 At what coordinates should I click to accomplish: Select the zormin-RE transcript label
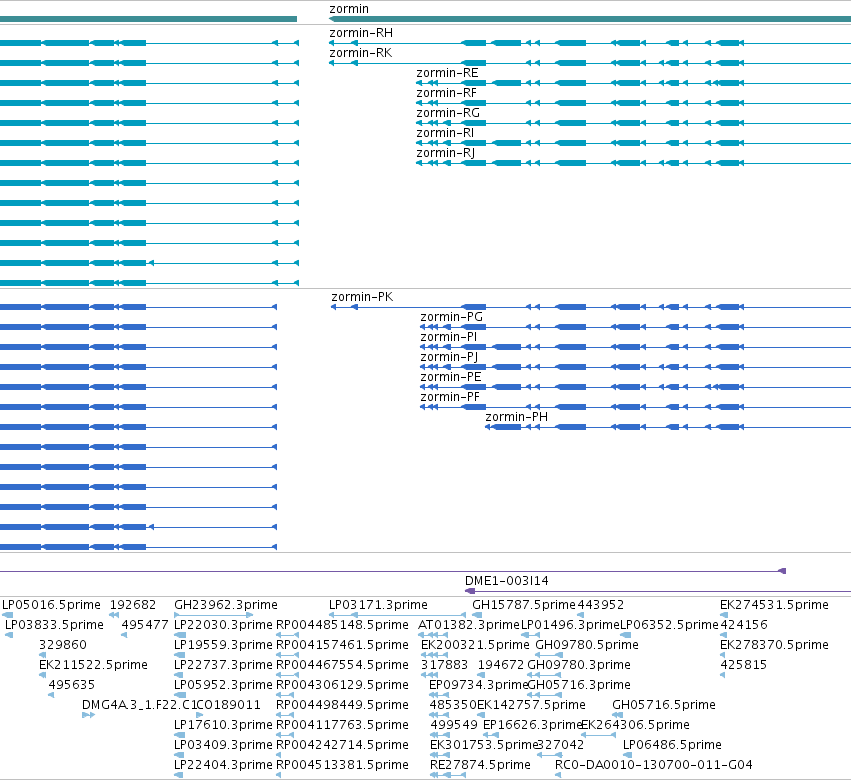pyautogui.click(x=447, y=73)
